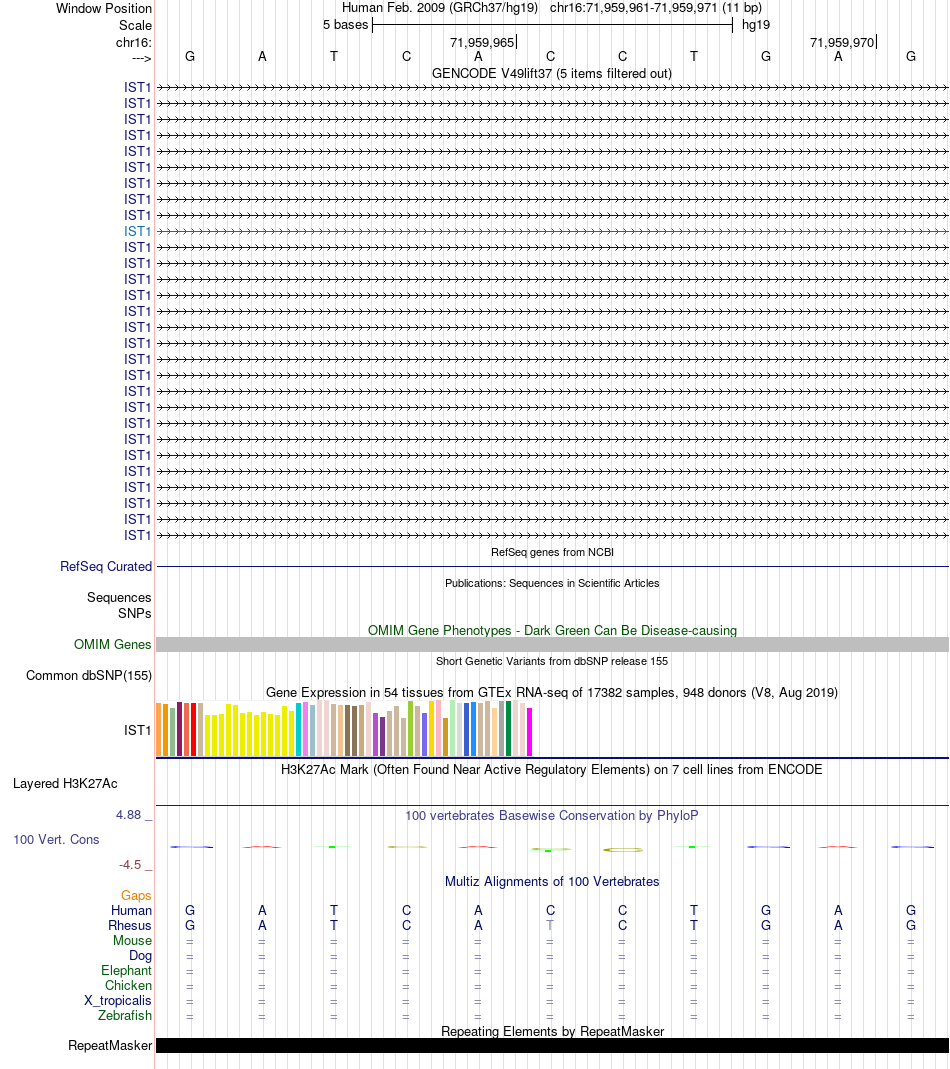Click the 4.88 PhyloP upper scale value

128,815
